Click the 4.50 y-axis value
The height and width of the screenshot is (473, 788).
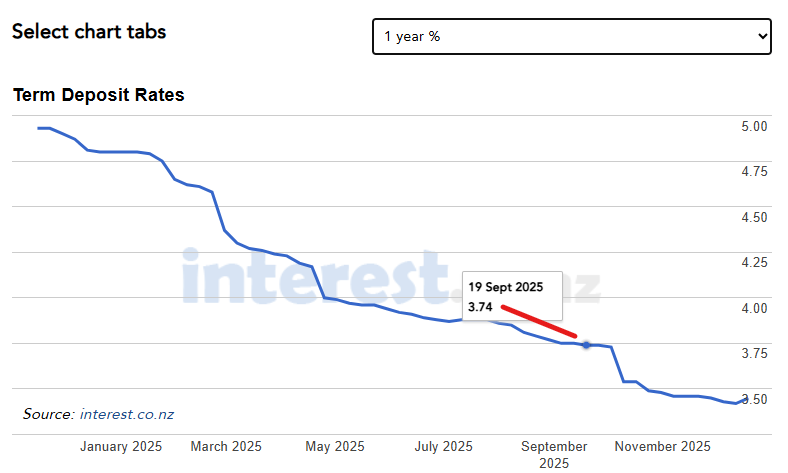754,217
